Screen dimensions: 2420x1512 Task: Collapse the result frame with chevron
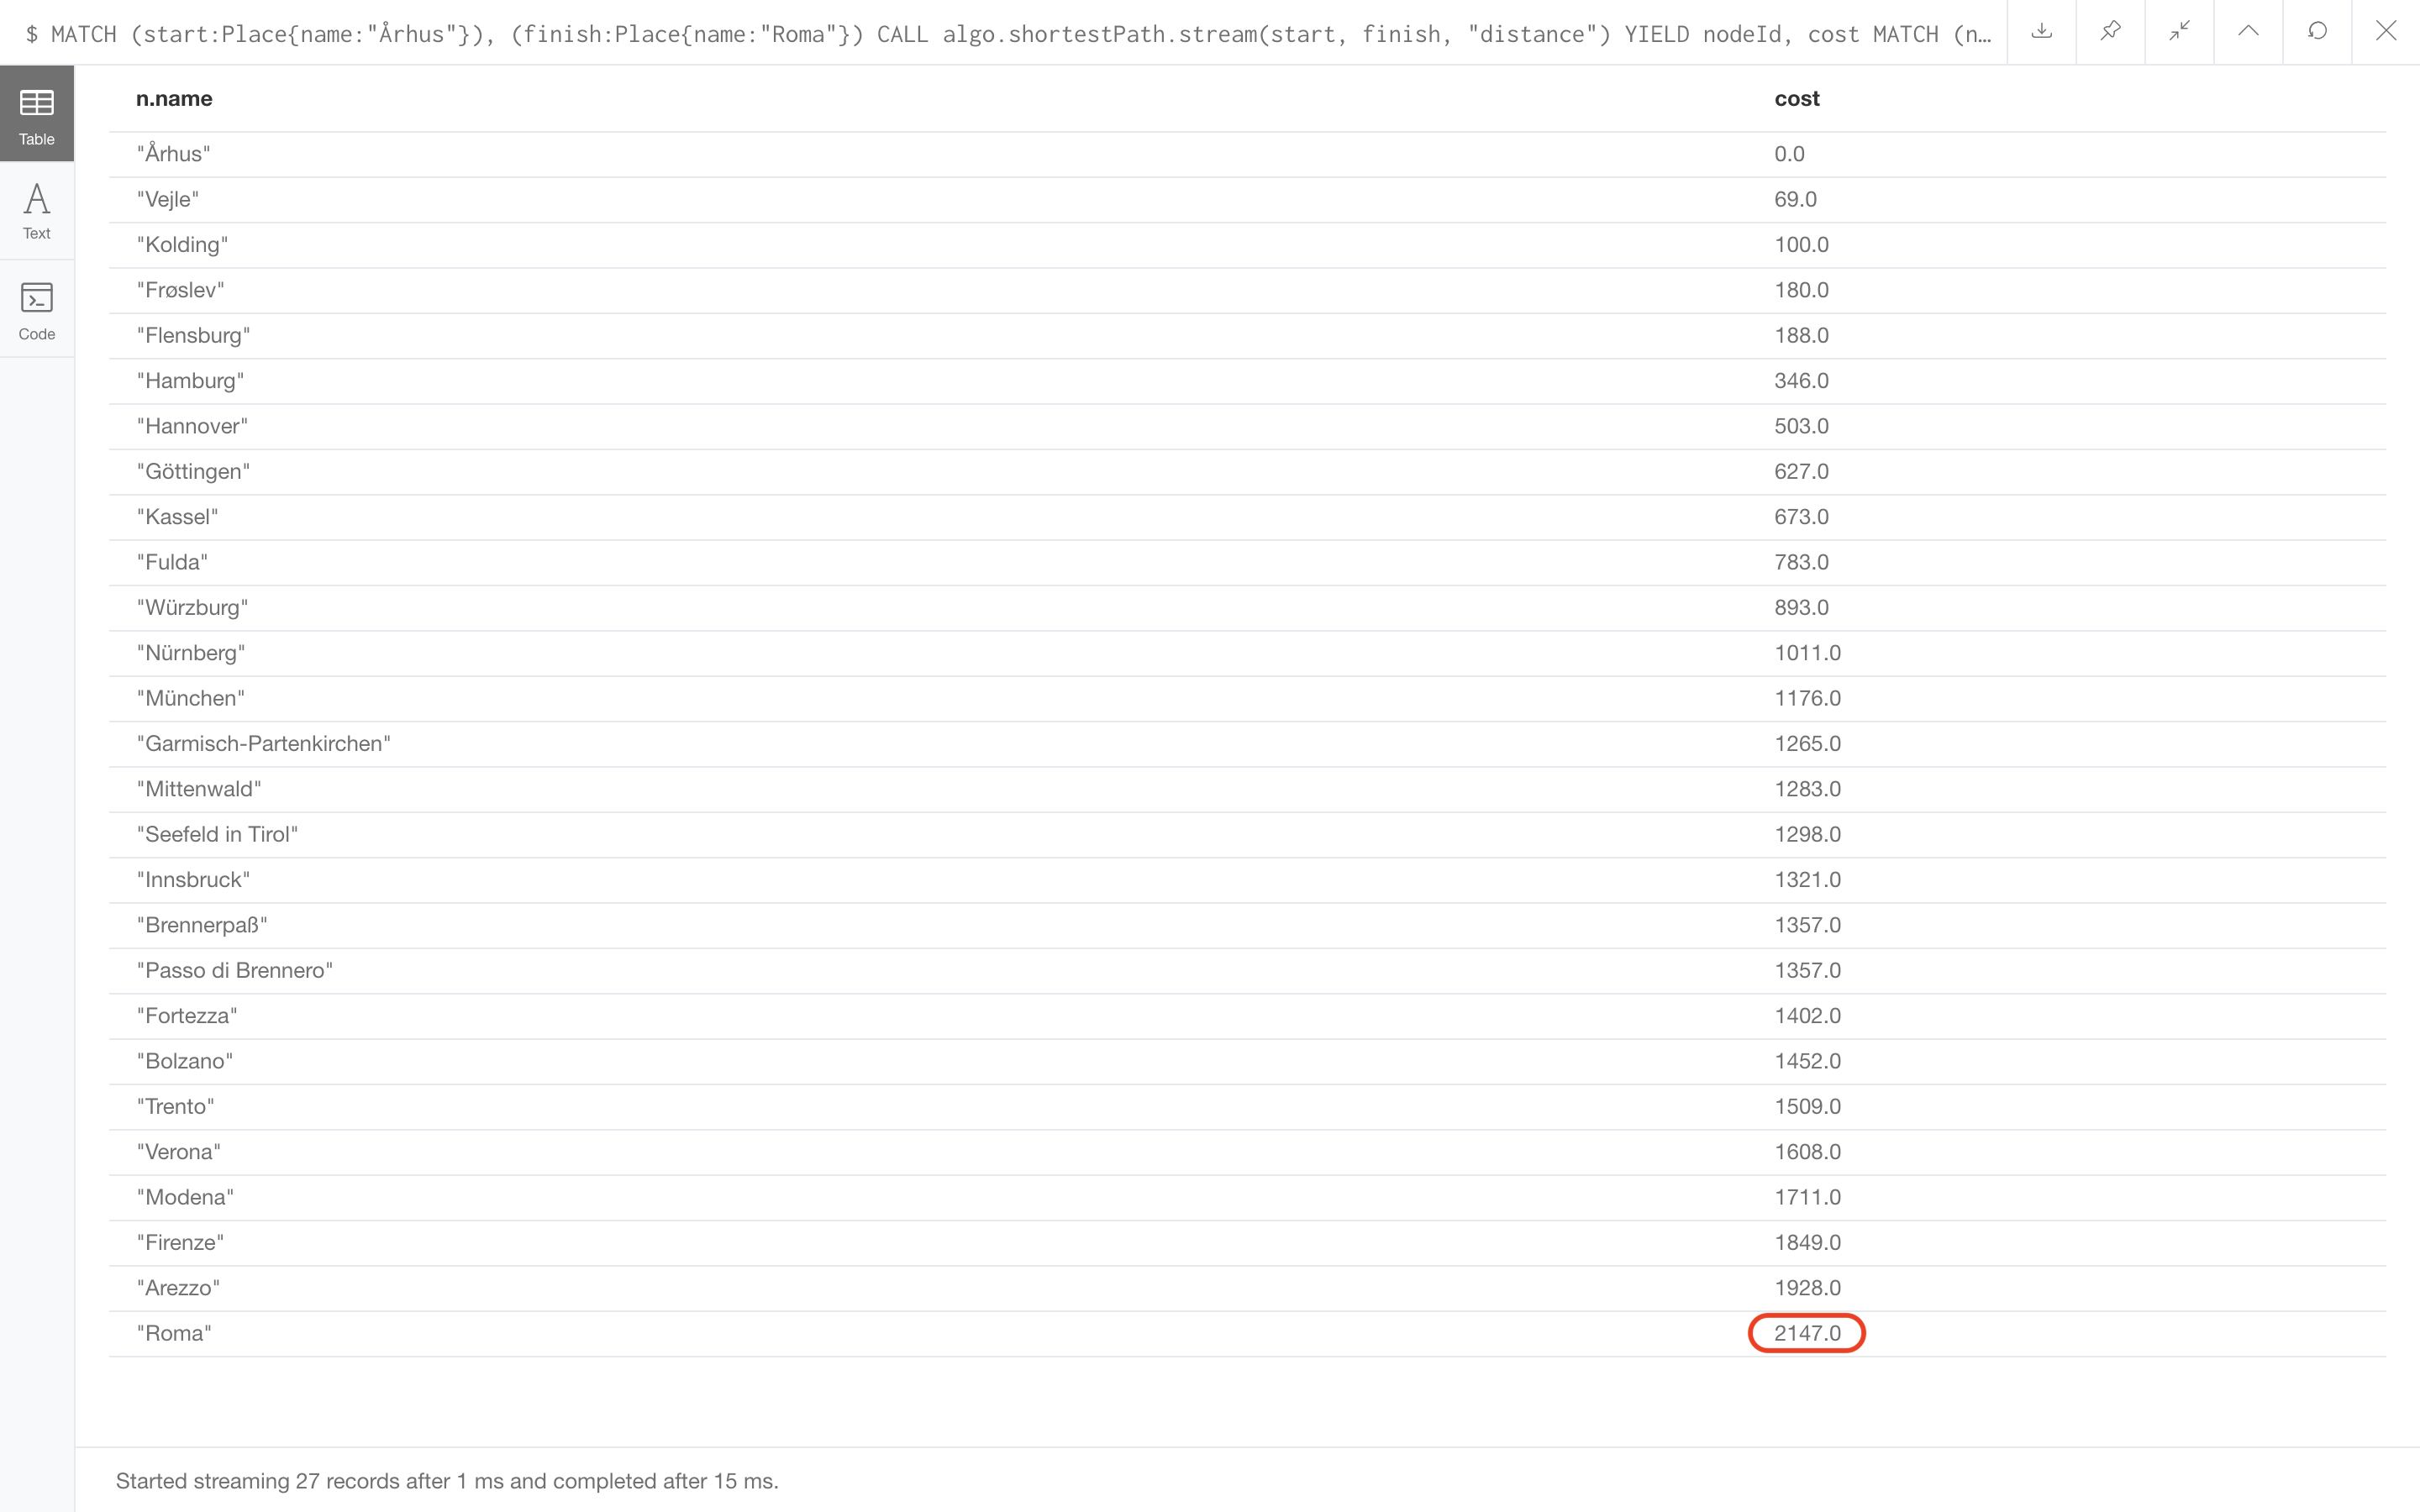2249,32
